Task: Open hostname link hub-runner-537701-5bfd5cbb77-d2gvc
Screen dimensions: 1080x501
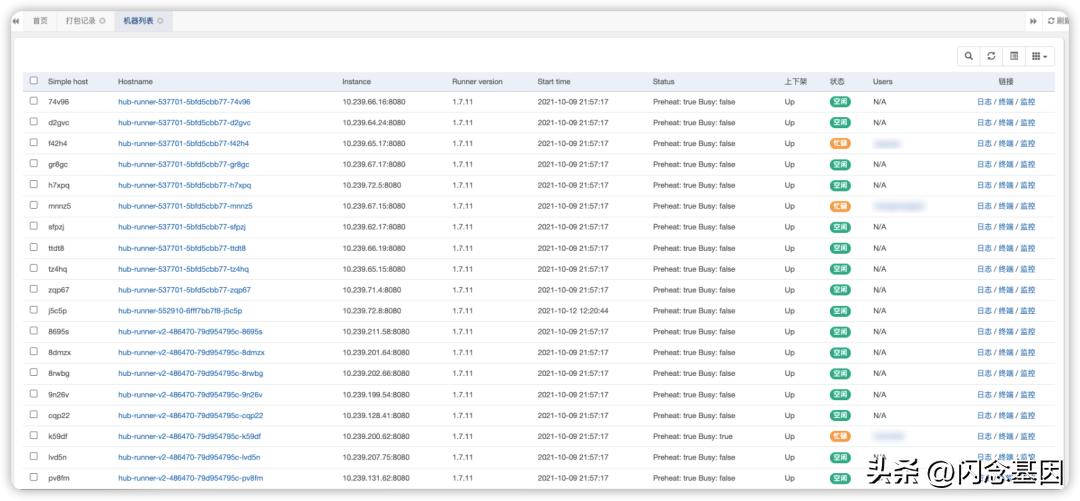Action: 184,123
